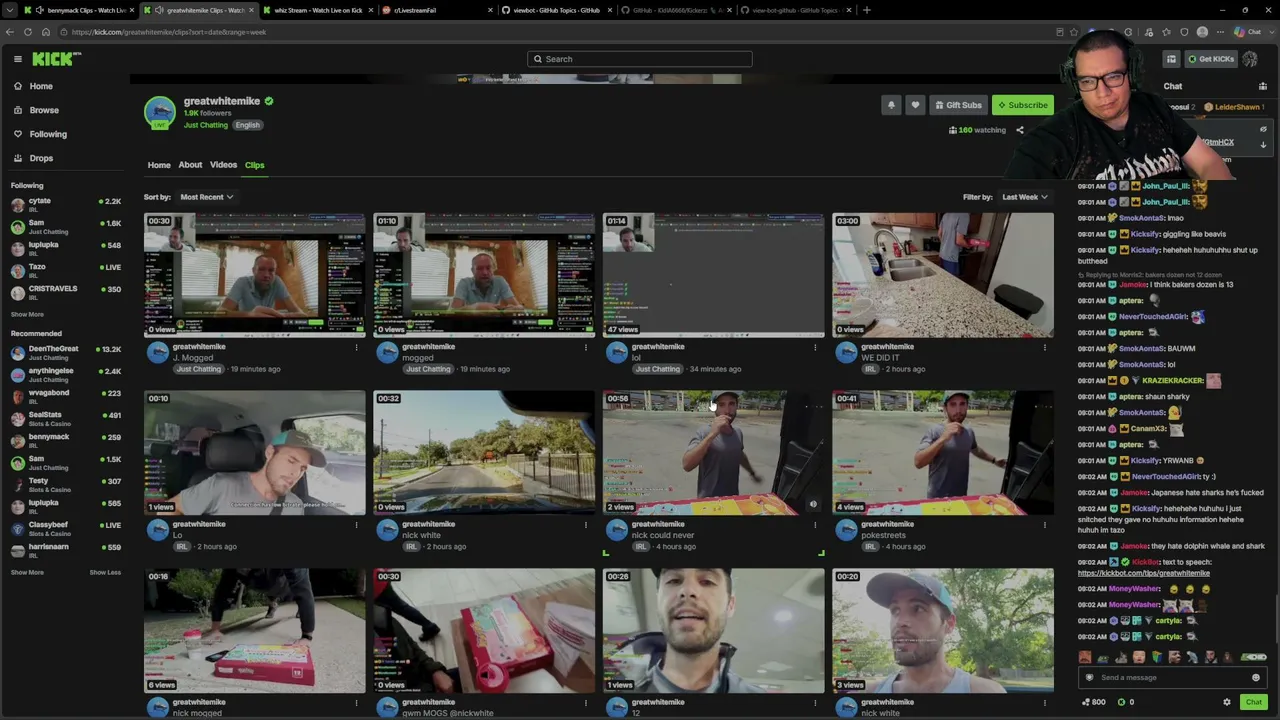Screen dimensions: 1280x720
Task: Open DeanTheGreat in Recommended list
Action: (65, 353)
